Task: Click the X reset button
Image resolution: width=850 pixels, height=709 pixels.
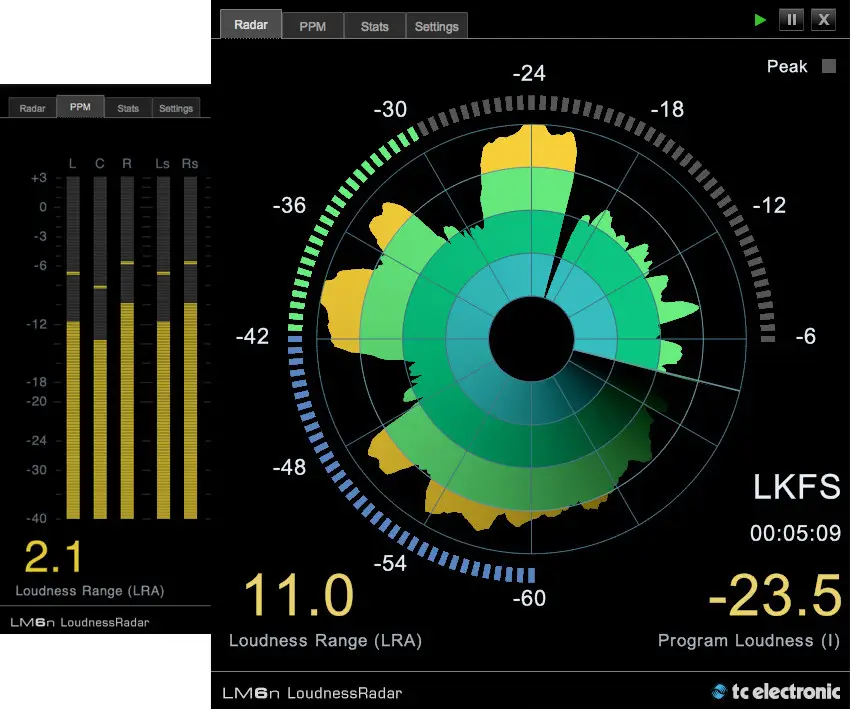Action: pyautogui.click(x=823, y=20)
